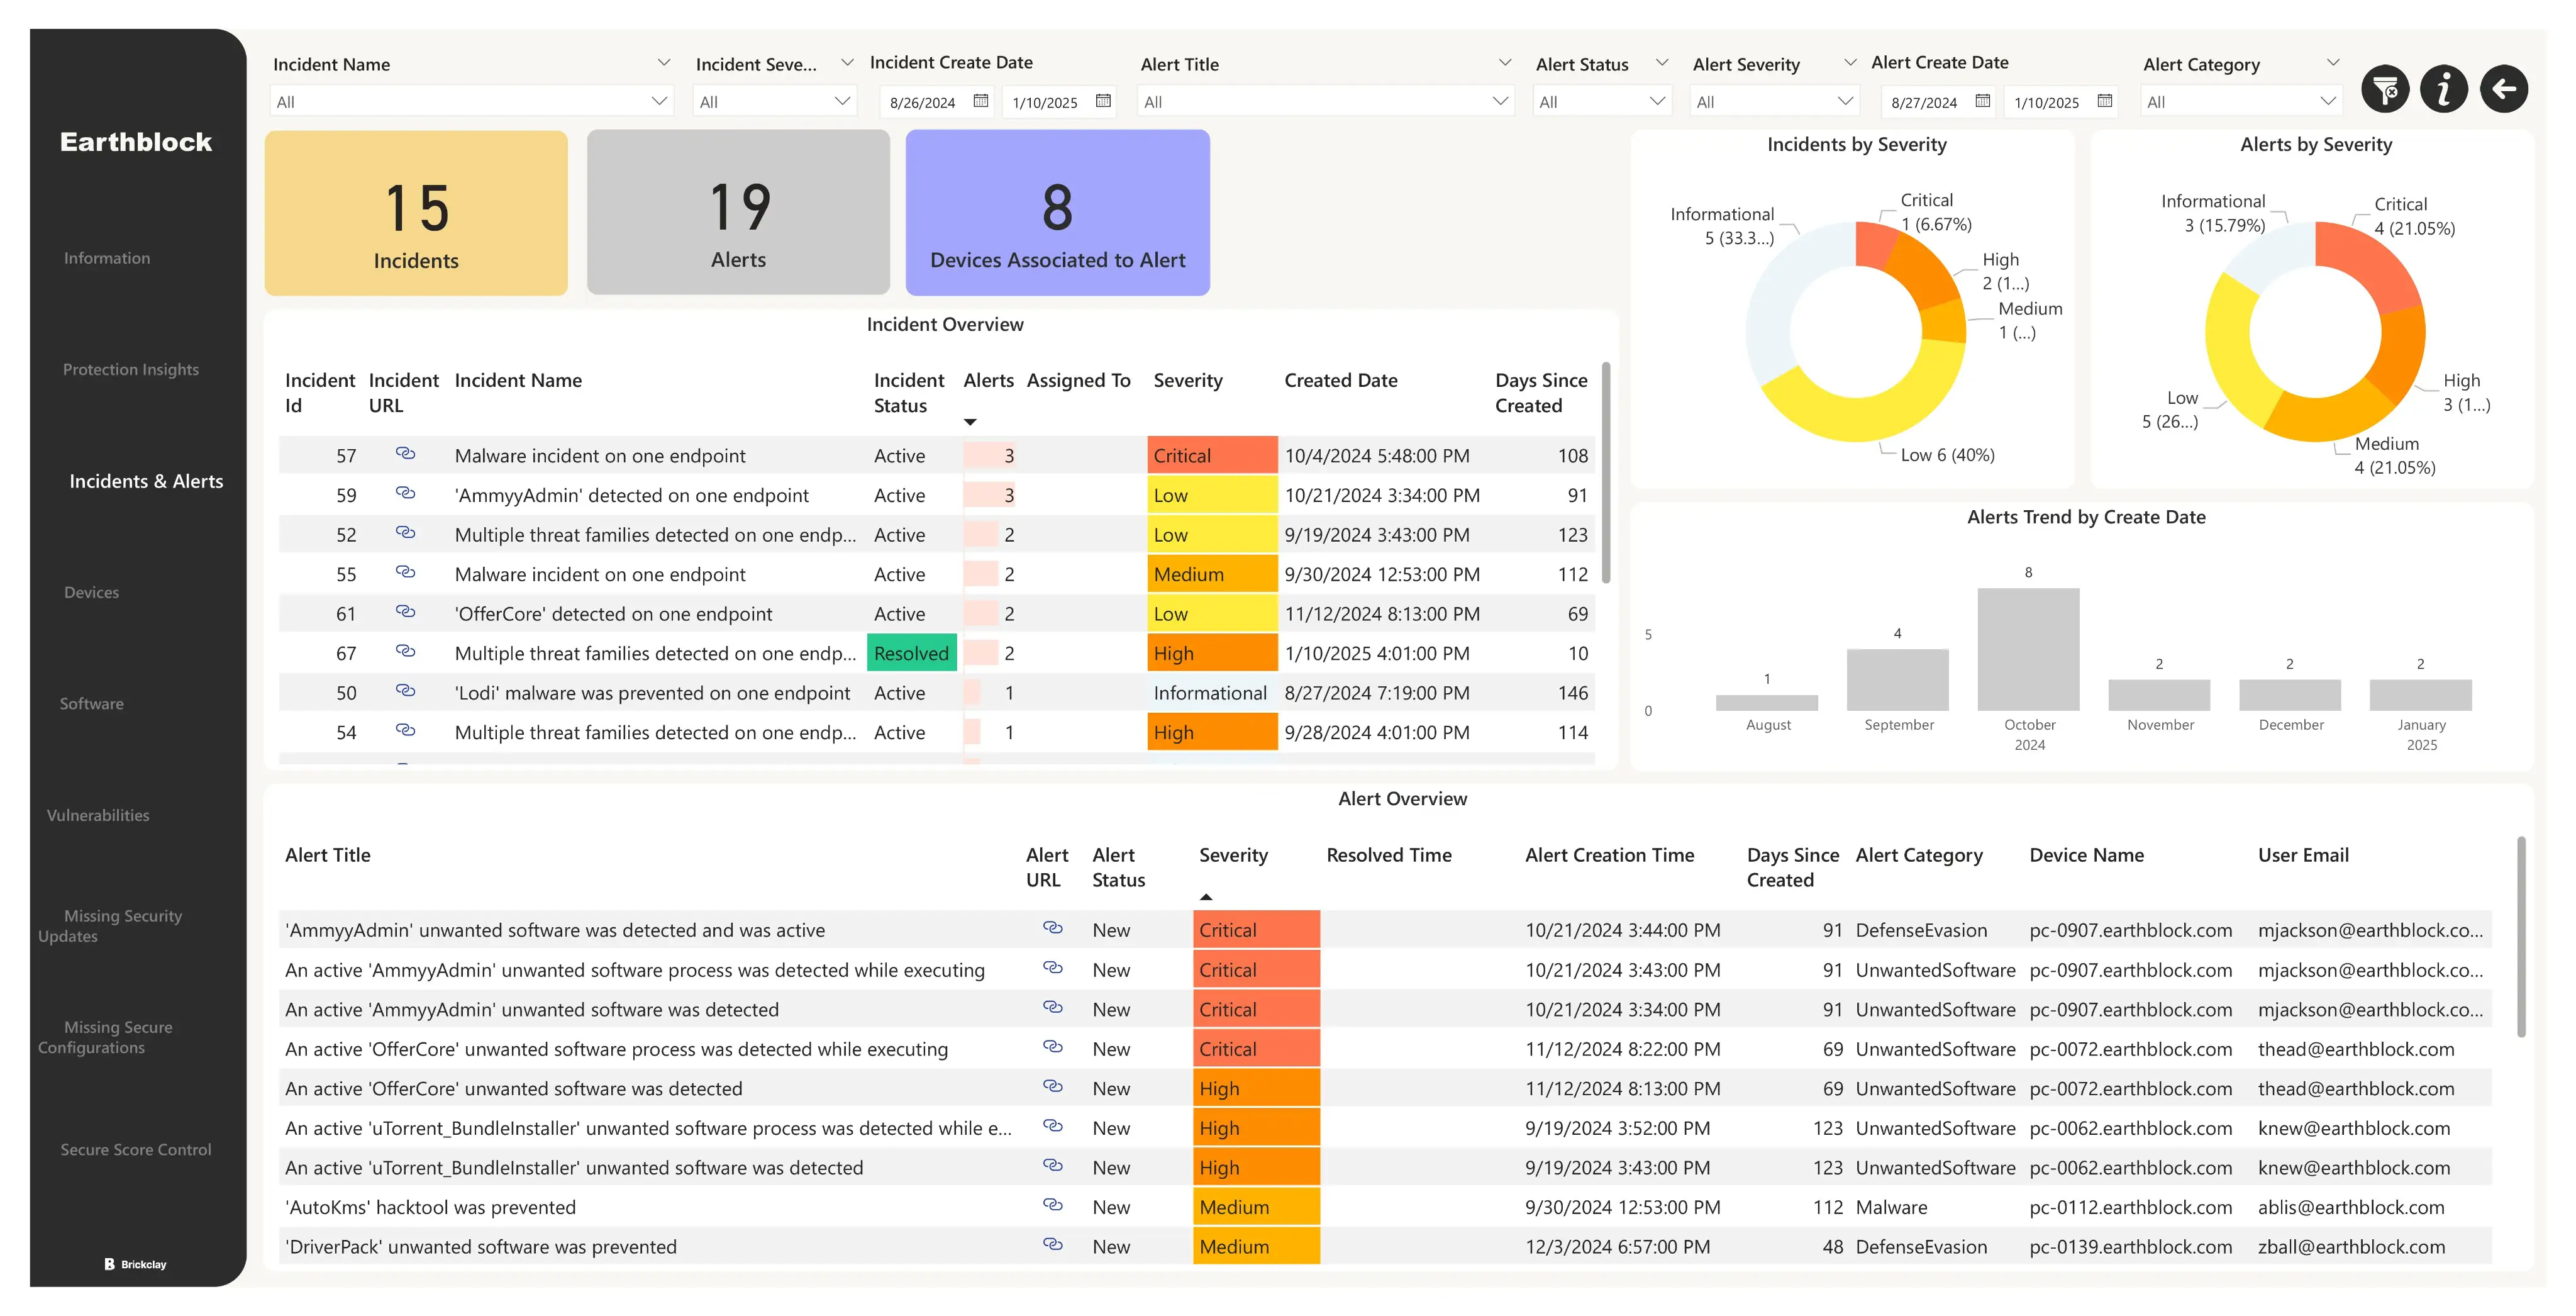Image resolution: width=2576 pixels, height=1316 pixels.
Task: Open incident 57 URL link icon
Action: point(405,454)
